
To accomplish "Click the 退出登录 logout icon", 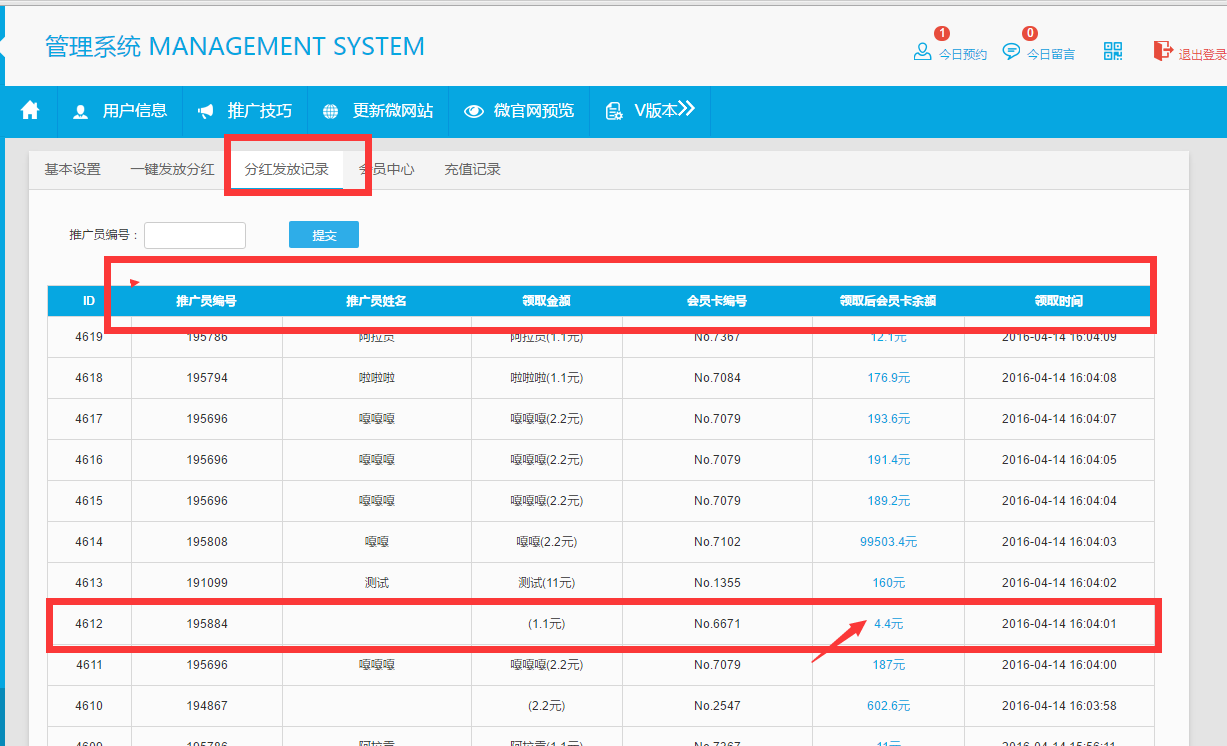I will pos(1163,51).
